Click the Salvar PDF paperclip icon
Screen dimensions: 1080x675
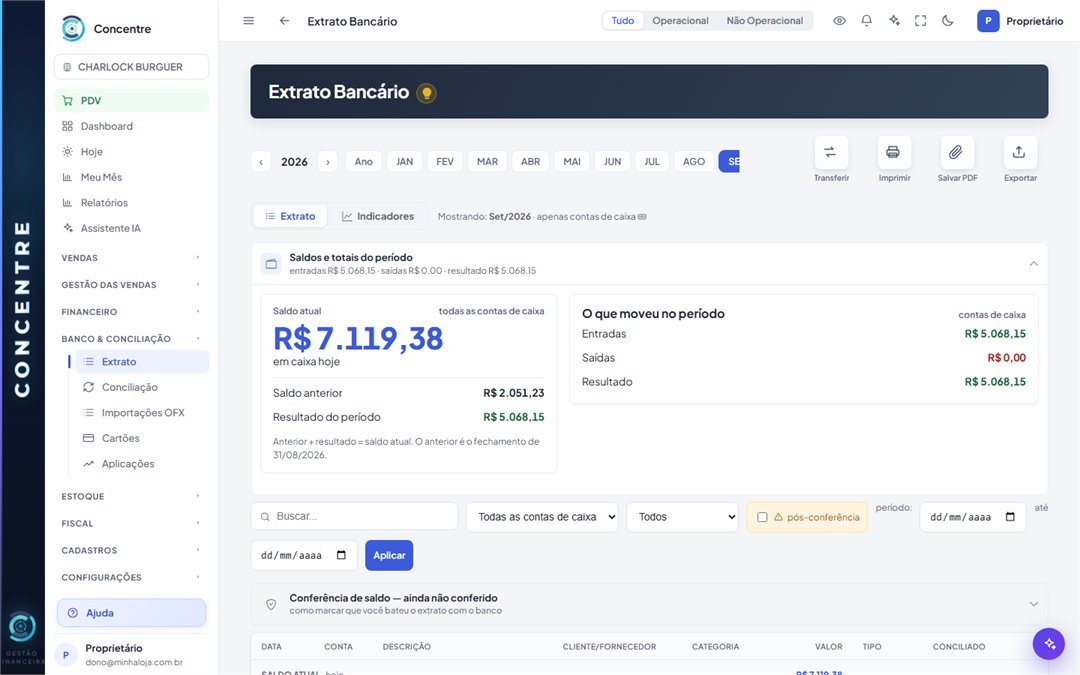[957, 152]
